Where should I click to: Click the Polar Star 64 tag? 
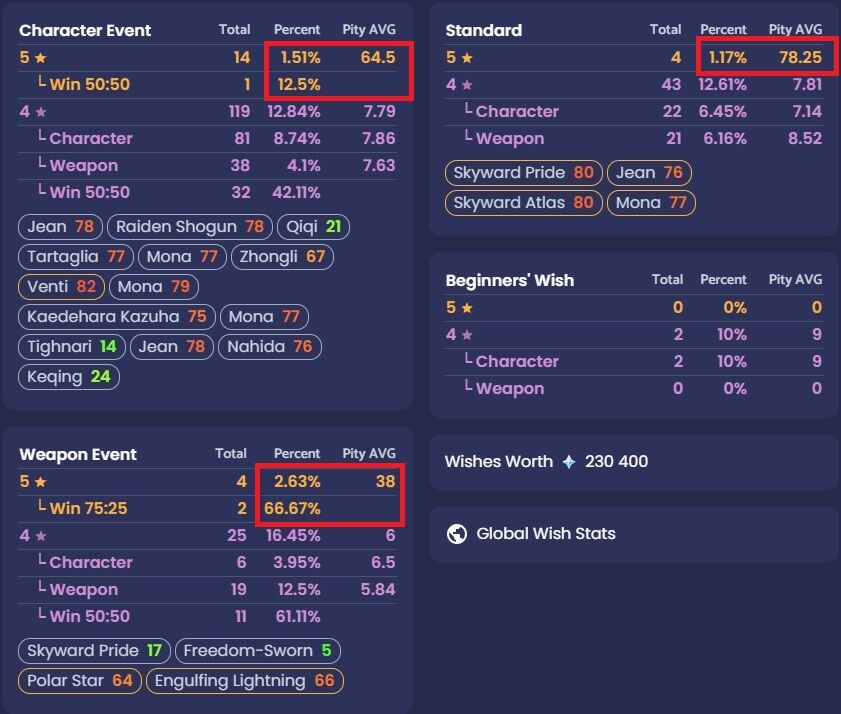point(80,681)
